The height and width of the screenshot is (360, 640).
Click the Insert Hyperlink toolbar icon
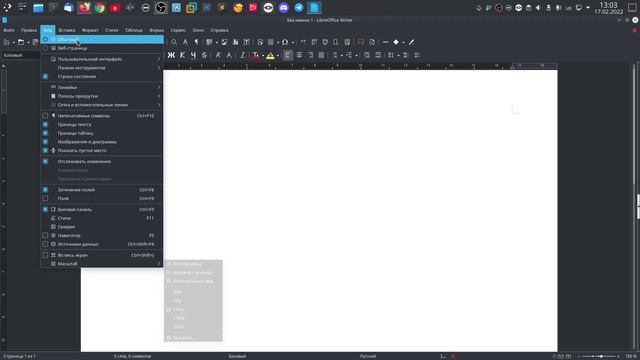point(303,42)
